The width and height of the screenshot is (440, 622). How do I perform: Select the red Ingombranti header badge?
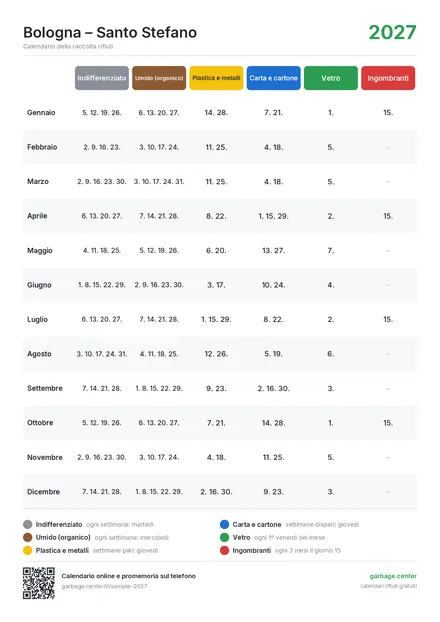[388, 78]
